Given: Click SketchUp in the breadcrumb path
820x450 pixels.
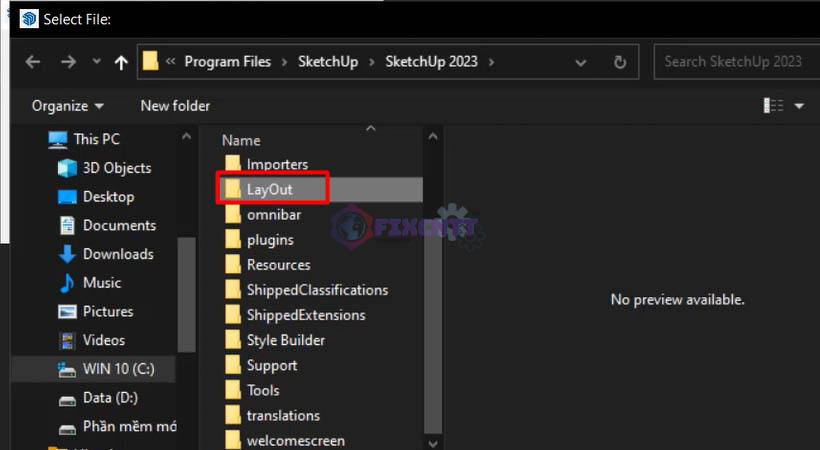Looking at the screenshot, I should [328, 62].
